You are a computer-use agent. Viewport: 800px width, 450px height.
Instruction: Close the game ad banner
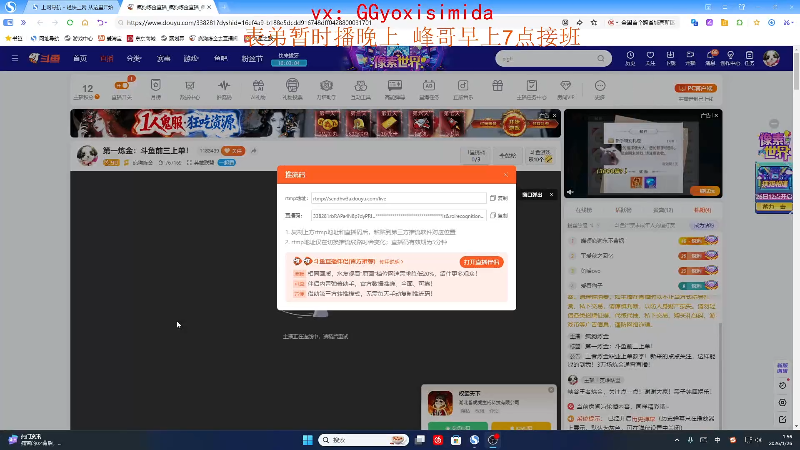[555, 115]
